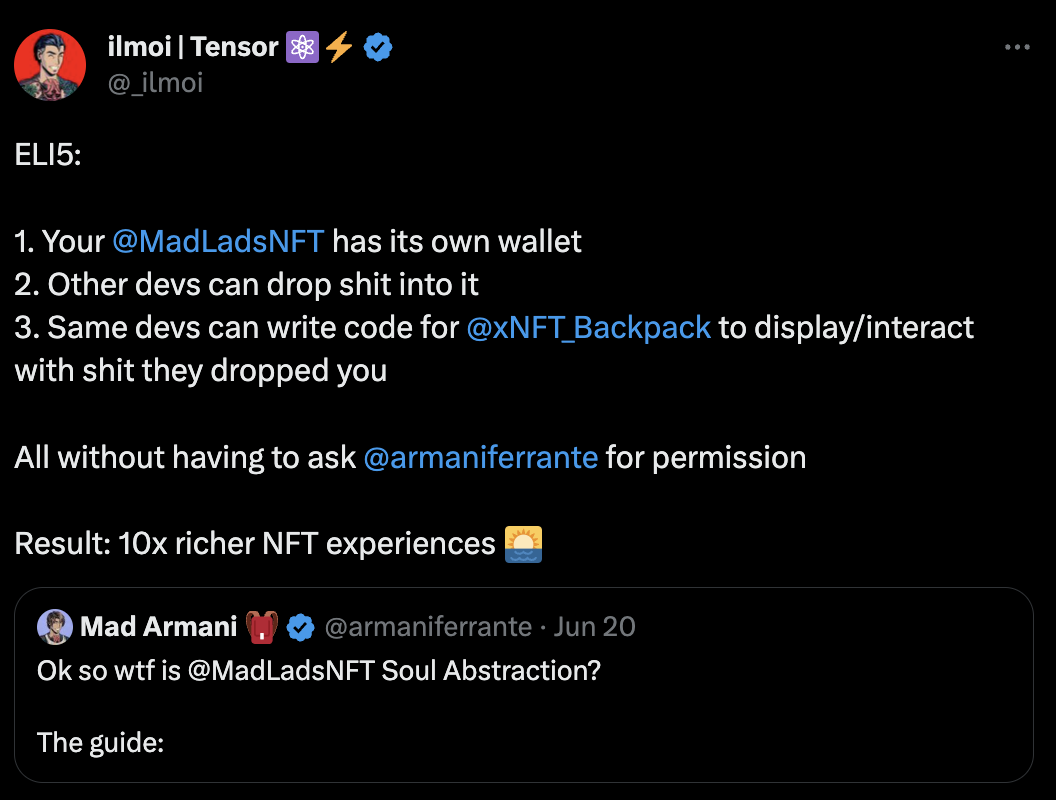
Task: Open ilmoi's profile avatar picture
Action: pyautogui.click(x=49, y=64)
